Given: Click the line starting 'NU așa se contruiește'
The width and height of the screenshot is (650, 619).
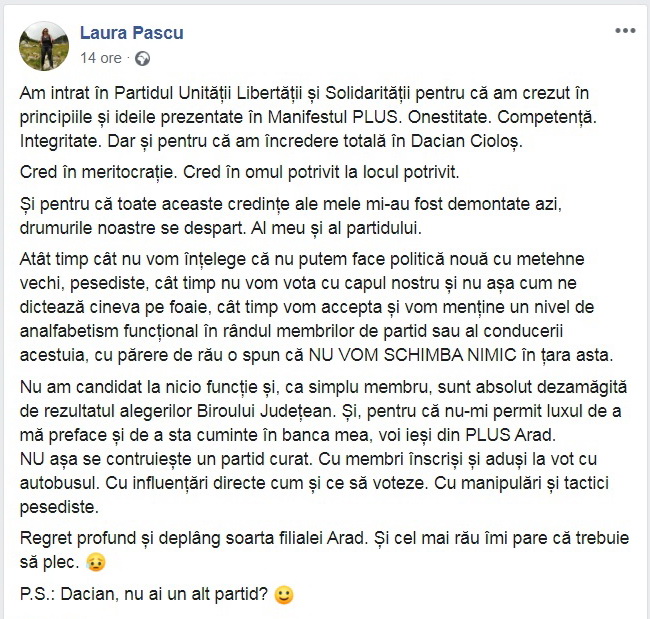Looking at the screenshot, I should pyautogui.click(x=308, y=459).
